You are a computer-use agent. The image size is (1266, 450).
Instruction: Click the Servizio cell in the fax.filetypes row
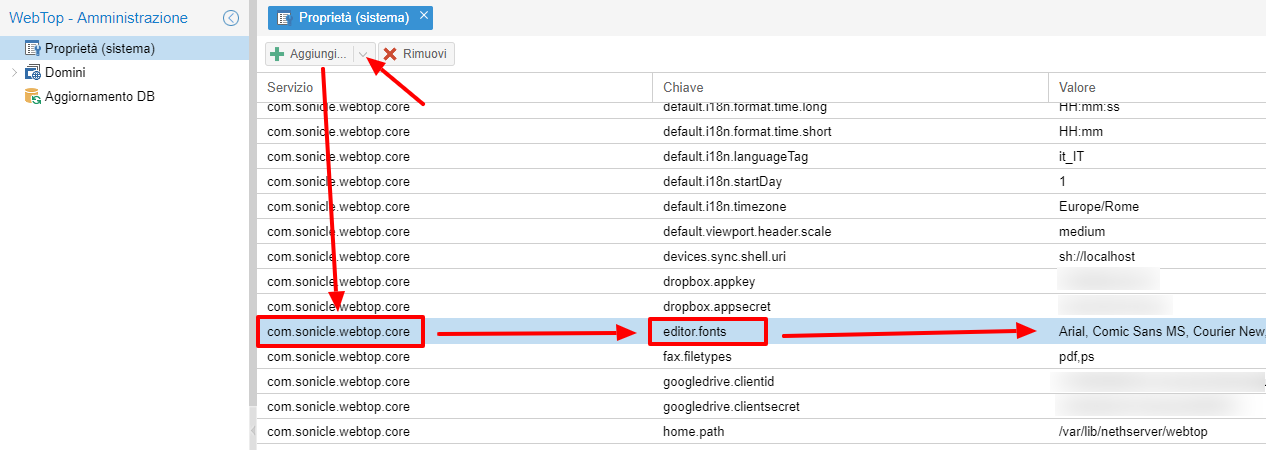click(455, 356)
